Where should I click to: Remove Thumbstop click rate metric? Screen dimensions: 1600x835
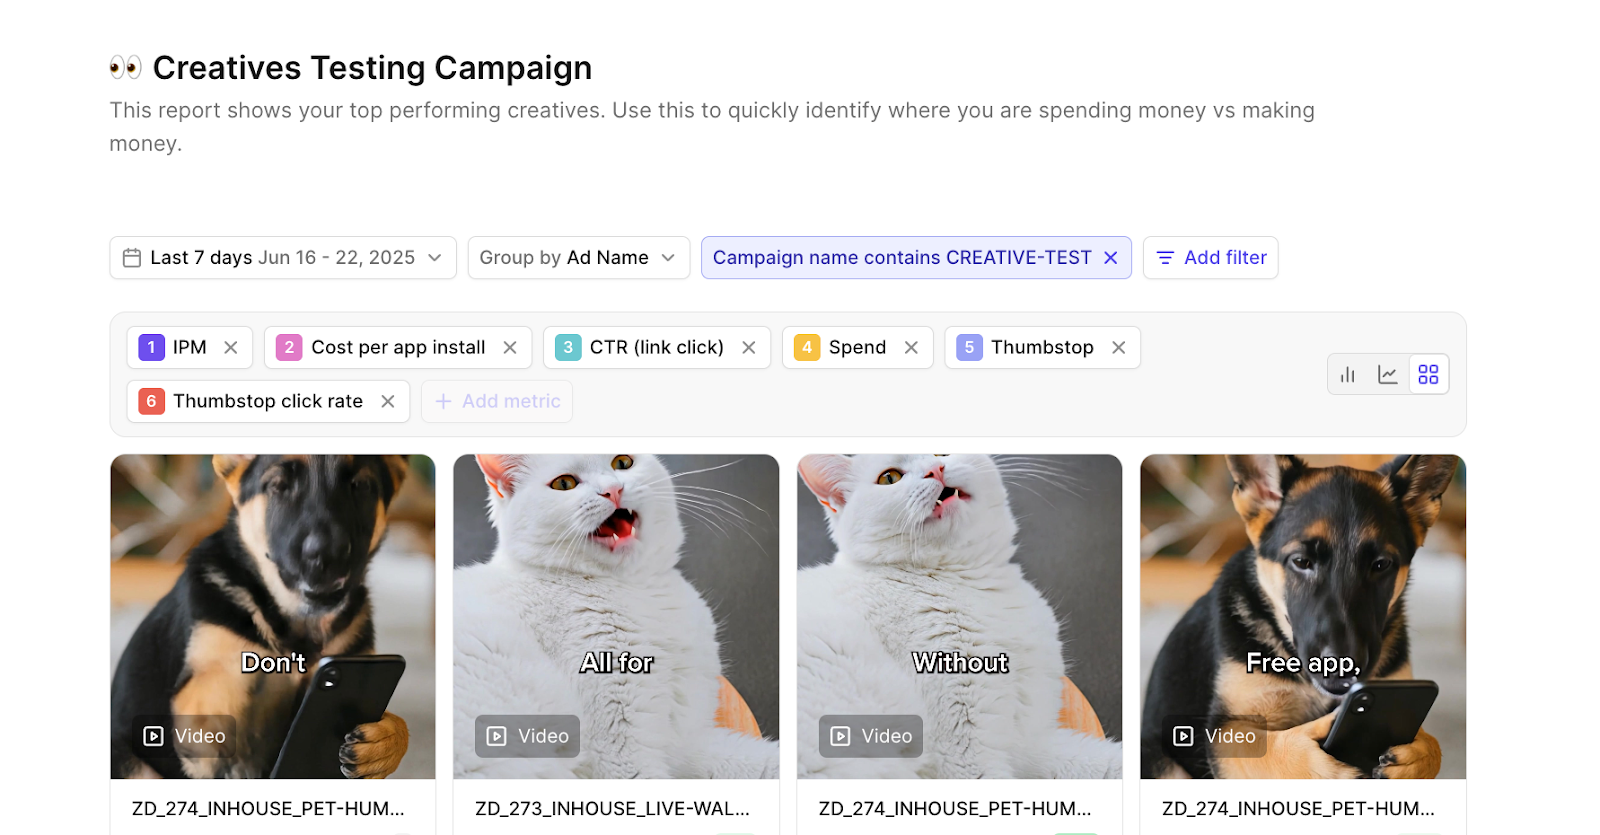[x=388, y=402]
